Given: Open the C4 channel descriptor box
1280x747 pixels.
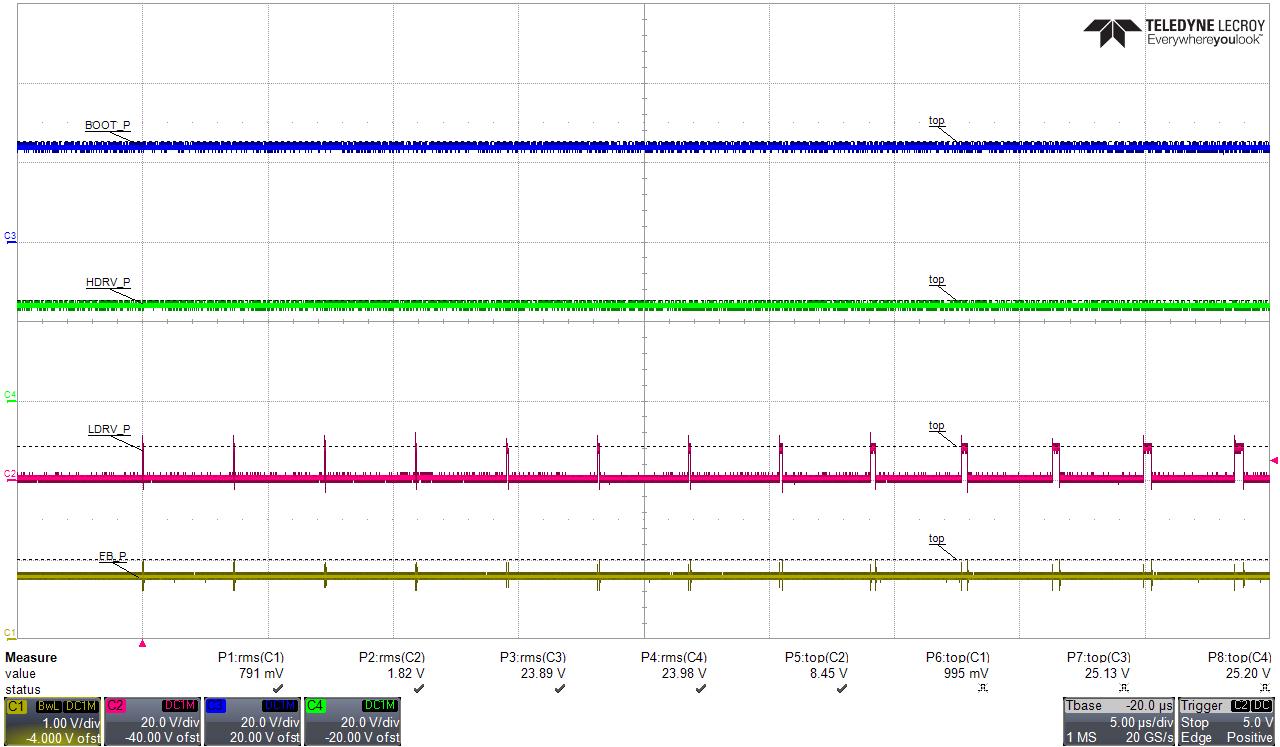Looking at the screenshot, I should [x=352, y=721].
